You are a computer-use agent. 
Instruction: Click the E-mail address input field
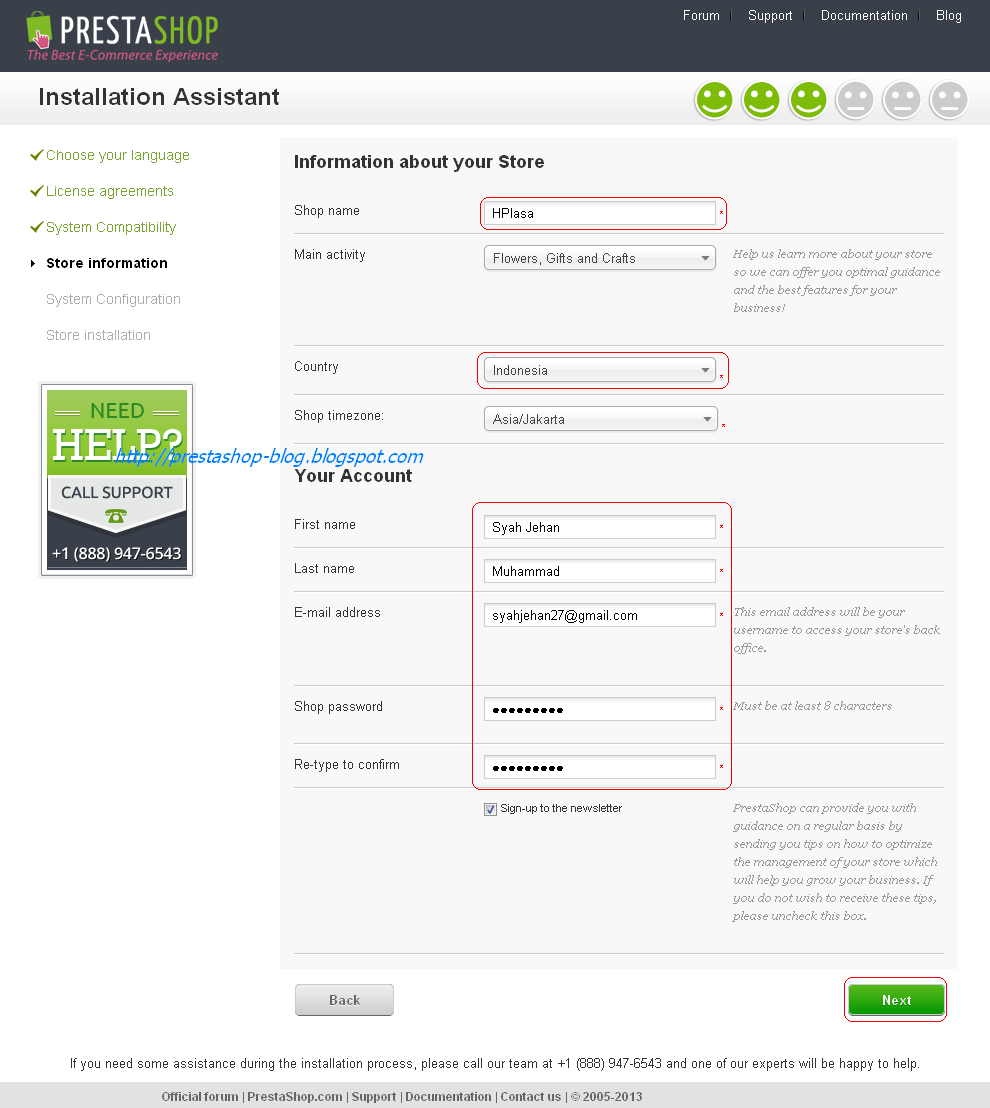(600, 615)
